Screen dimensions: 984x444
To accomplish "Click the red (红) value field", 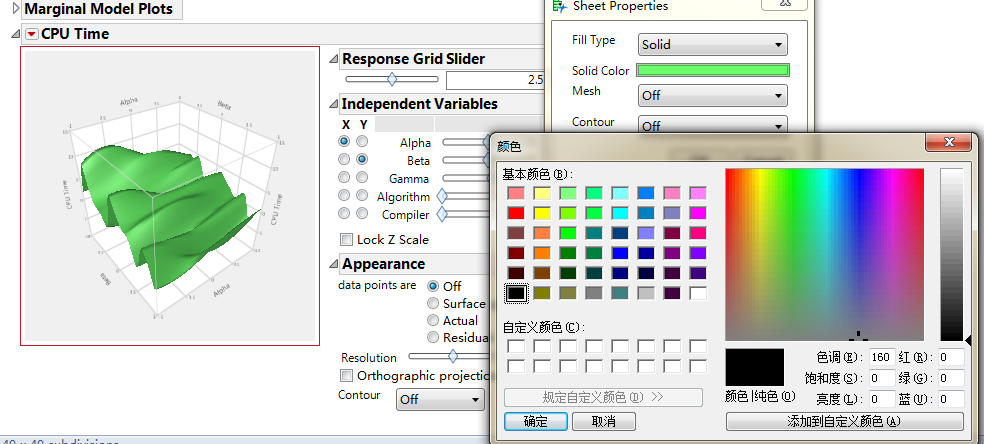I will click(951, 357).
